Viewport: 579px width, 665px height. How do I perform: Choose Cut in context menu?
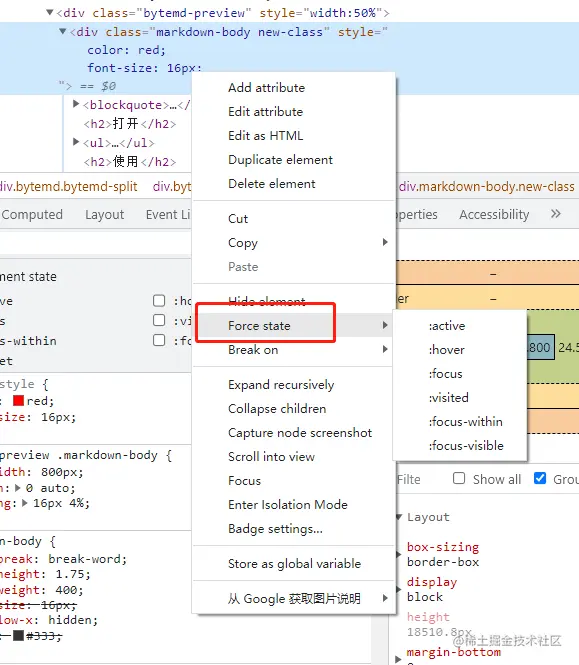coord(294,219)
